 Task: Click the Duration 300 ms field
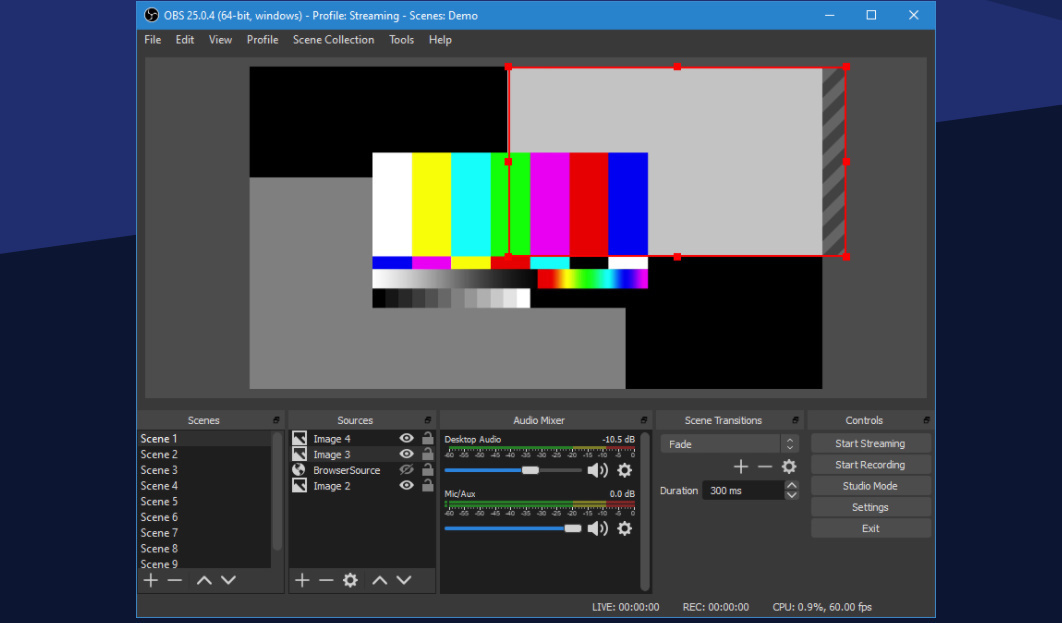click(743, 490)
